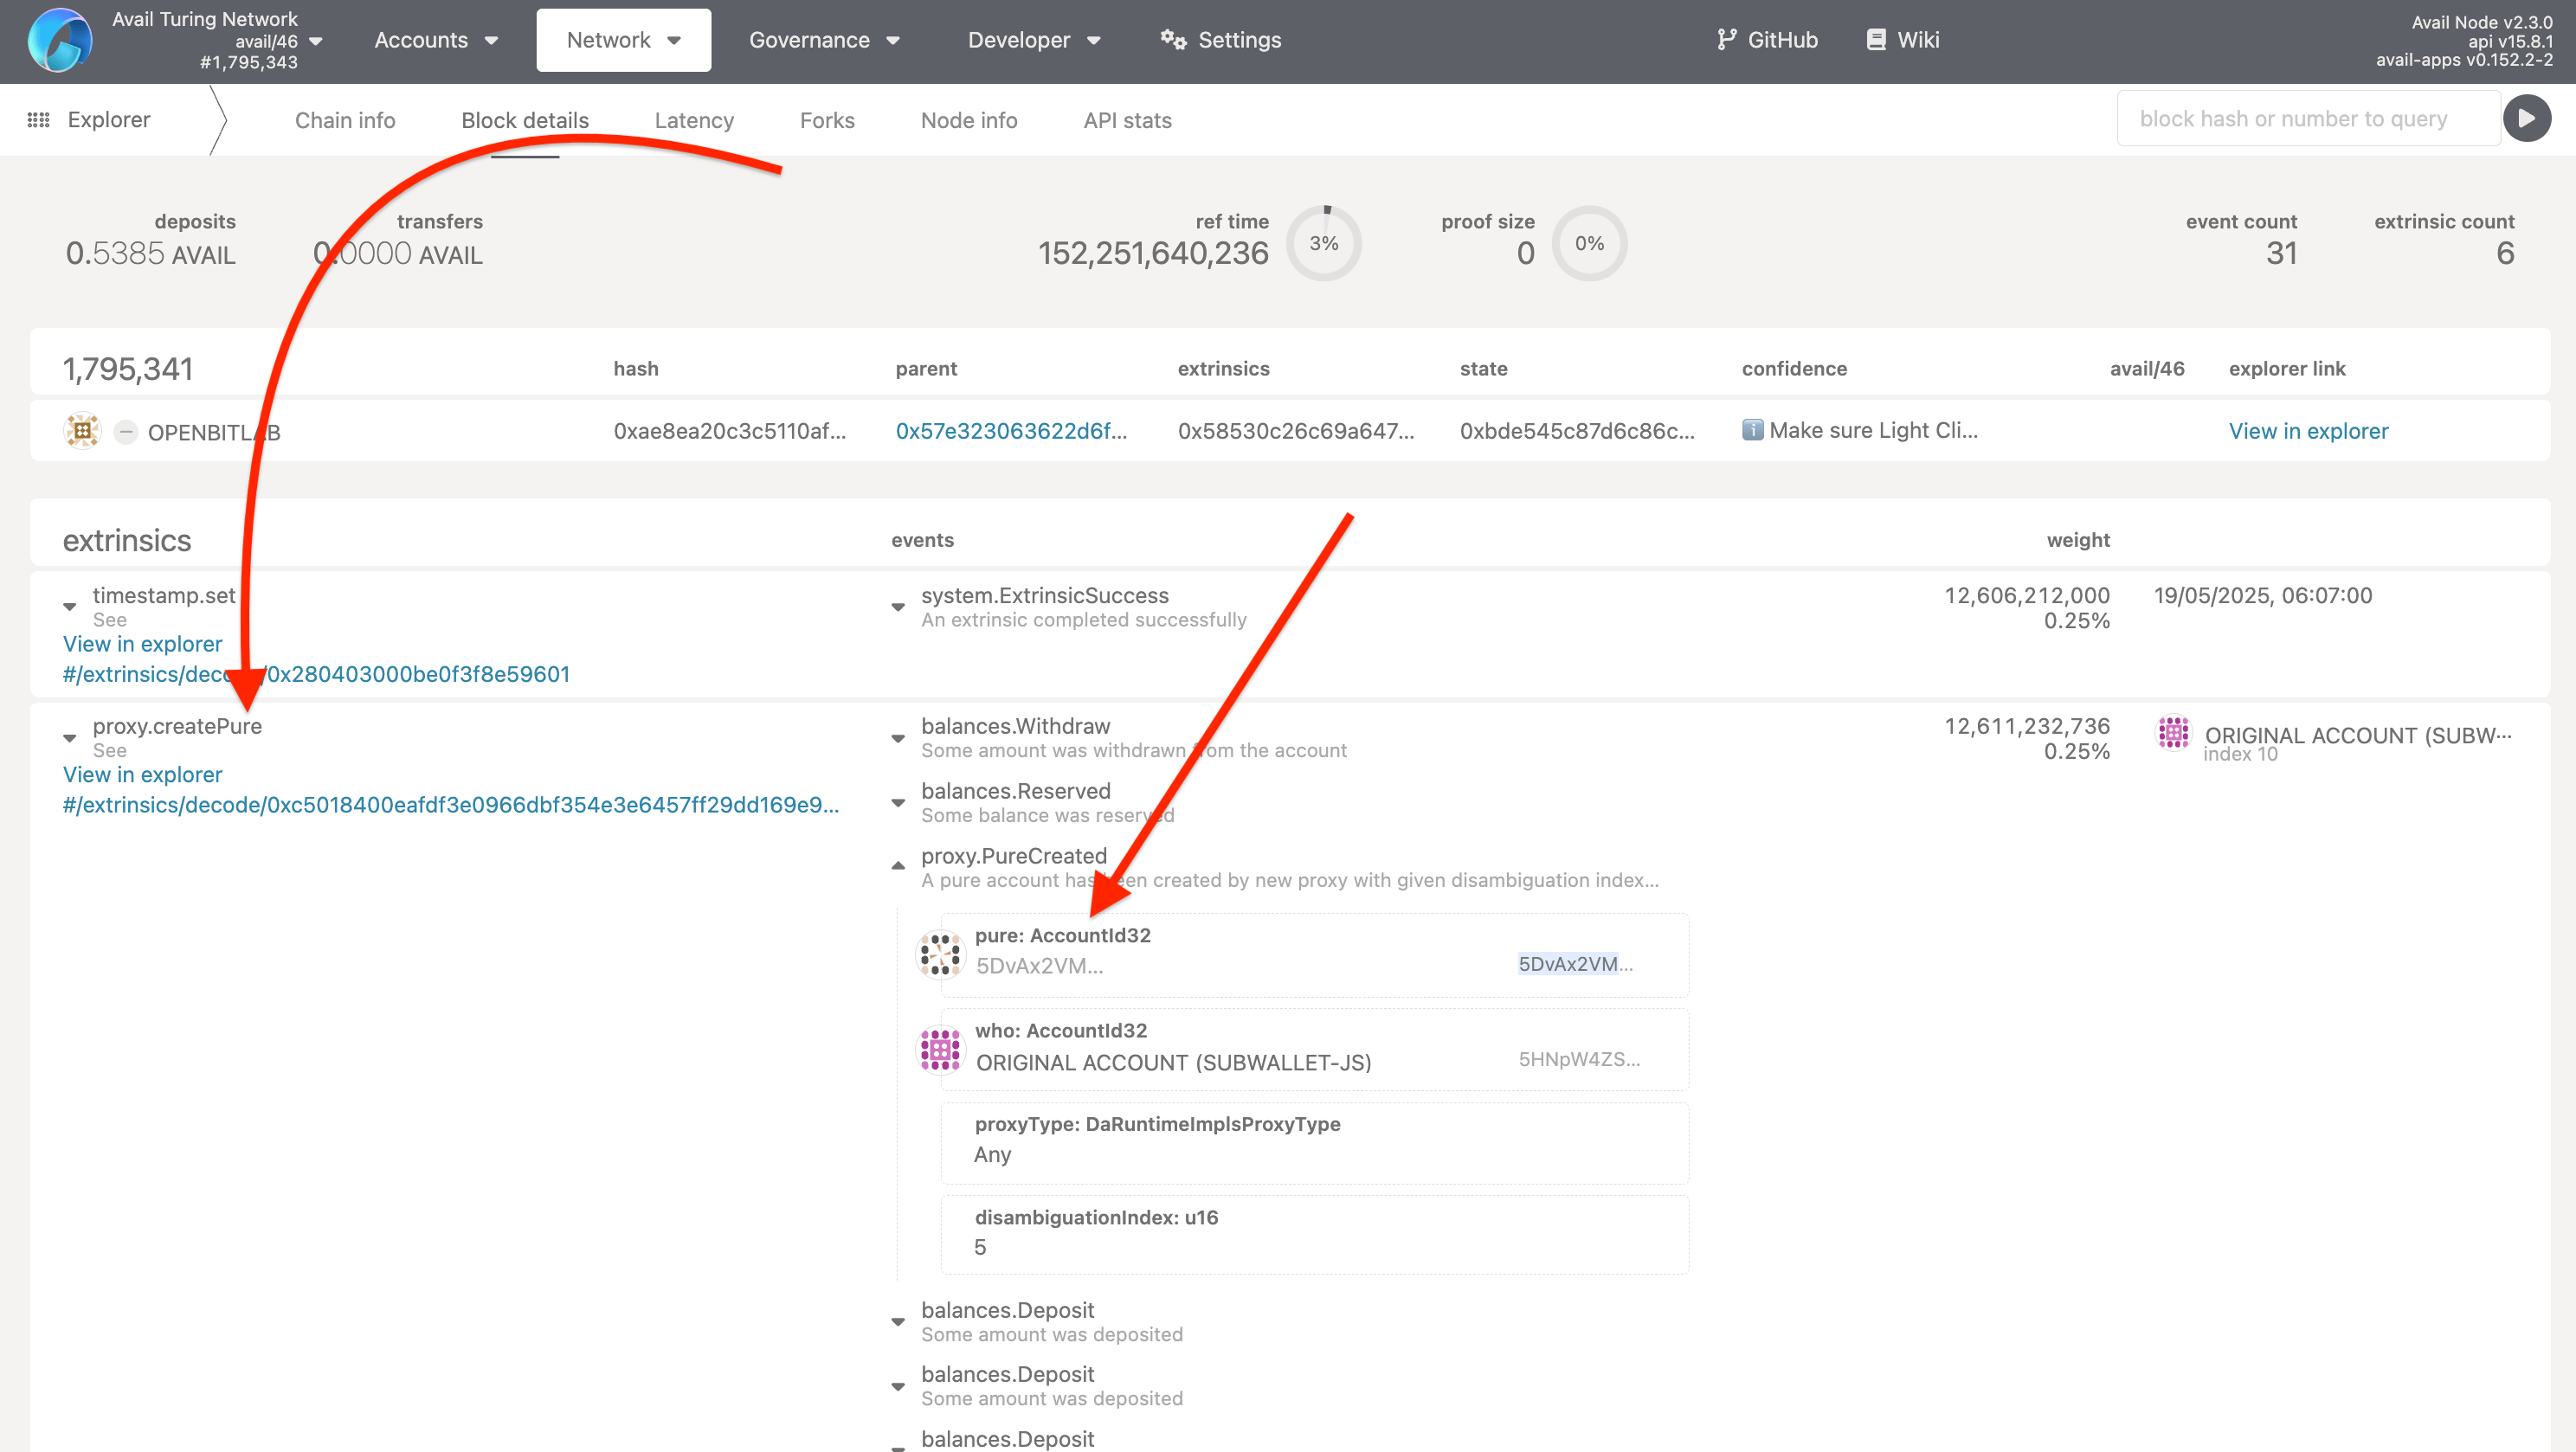Click the Settings gear icon
This screenshot has height=1452, width=2576.
click(x=1172, y=40)
